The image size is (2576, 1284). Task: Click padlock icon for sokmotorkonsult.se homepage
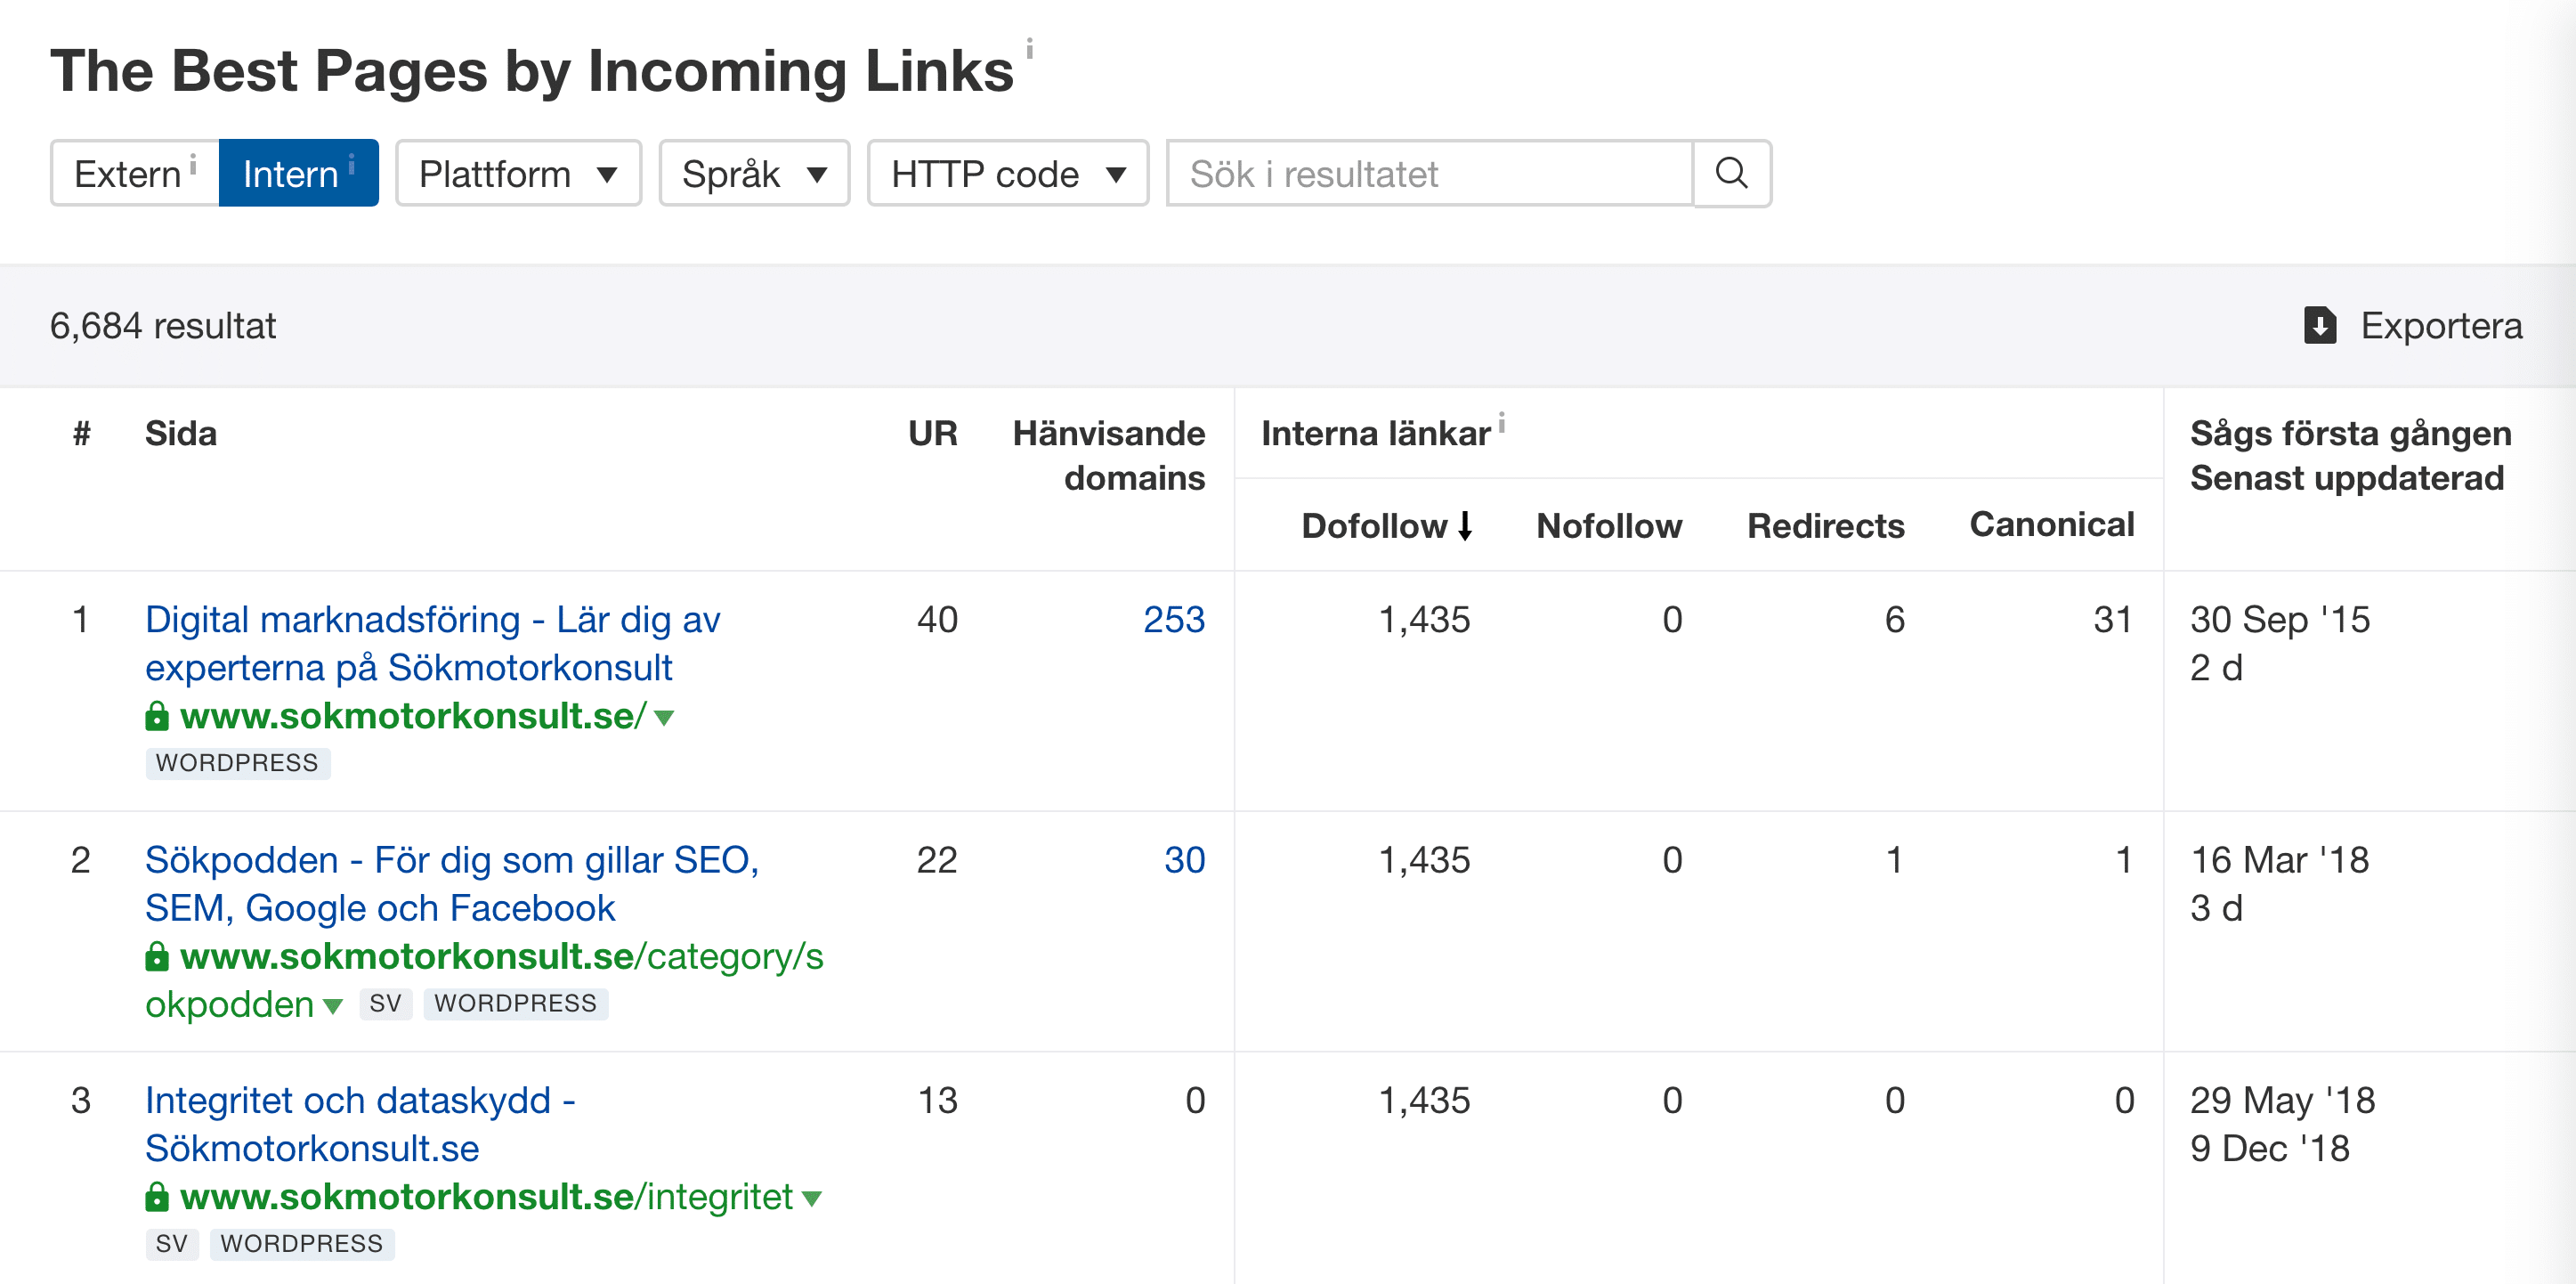[x=157, y=716]
